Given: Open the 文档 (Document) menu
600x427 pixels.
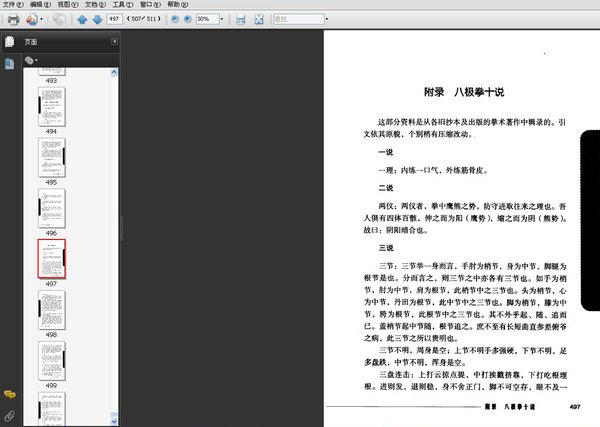Looking at the screenshot, I should (x=95, y=5).
